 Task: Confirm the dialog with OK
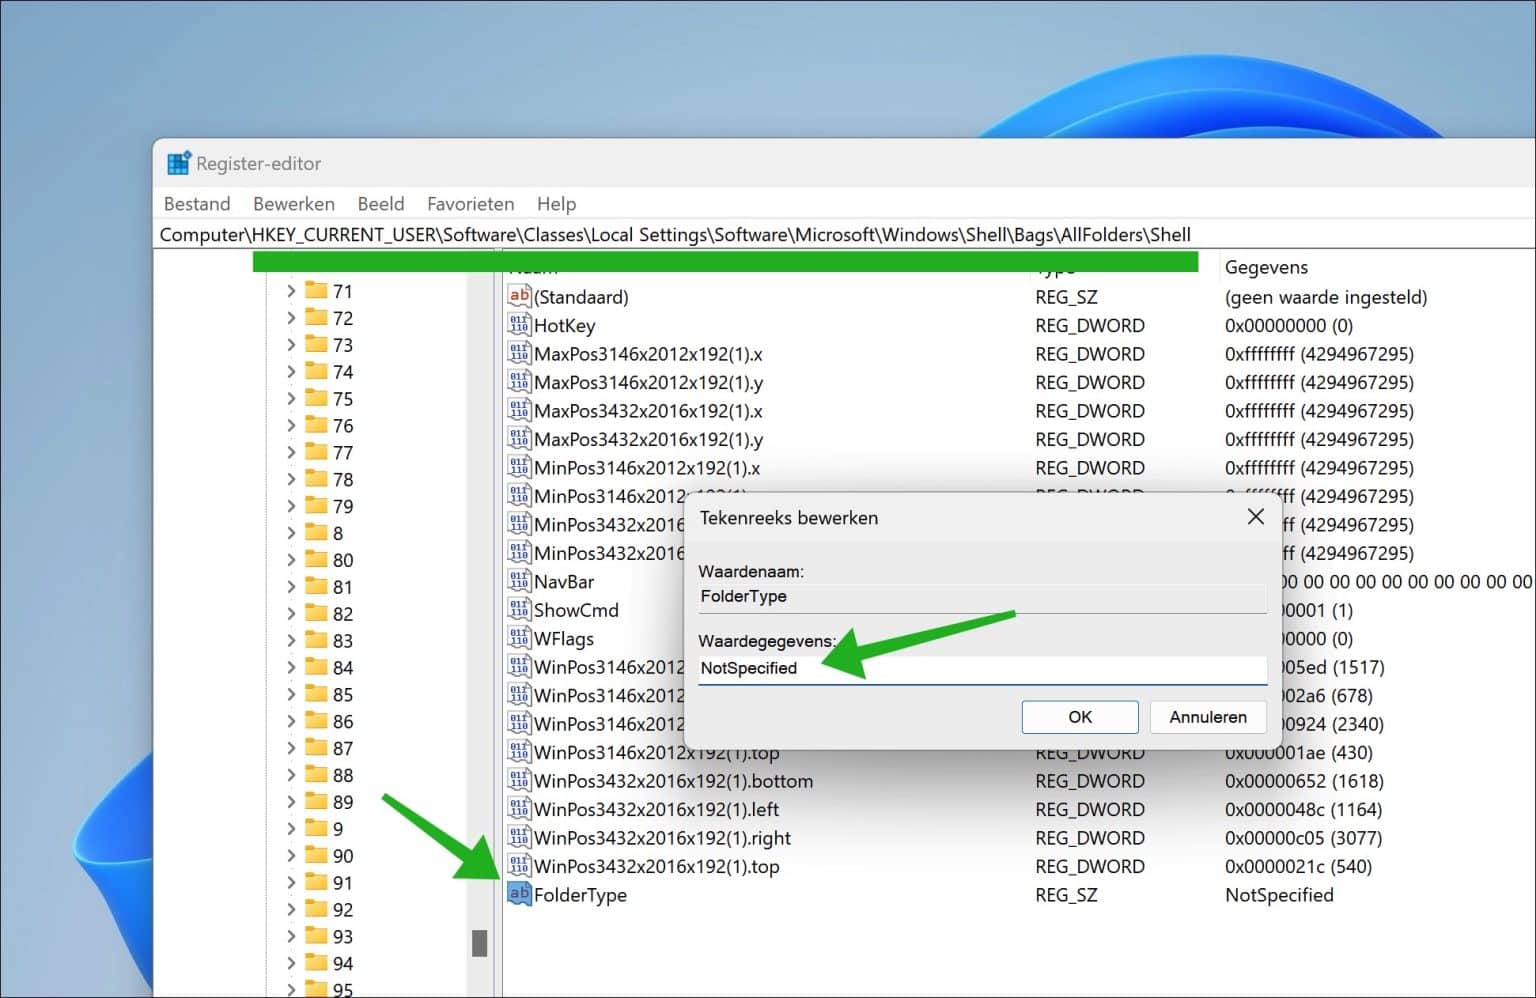point(1079,717)
